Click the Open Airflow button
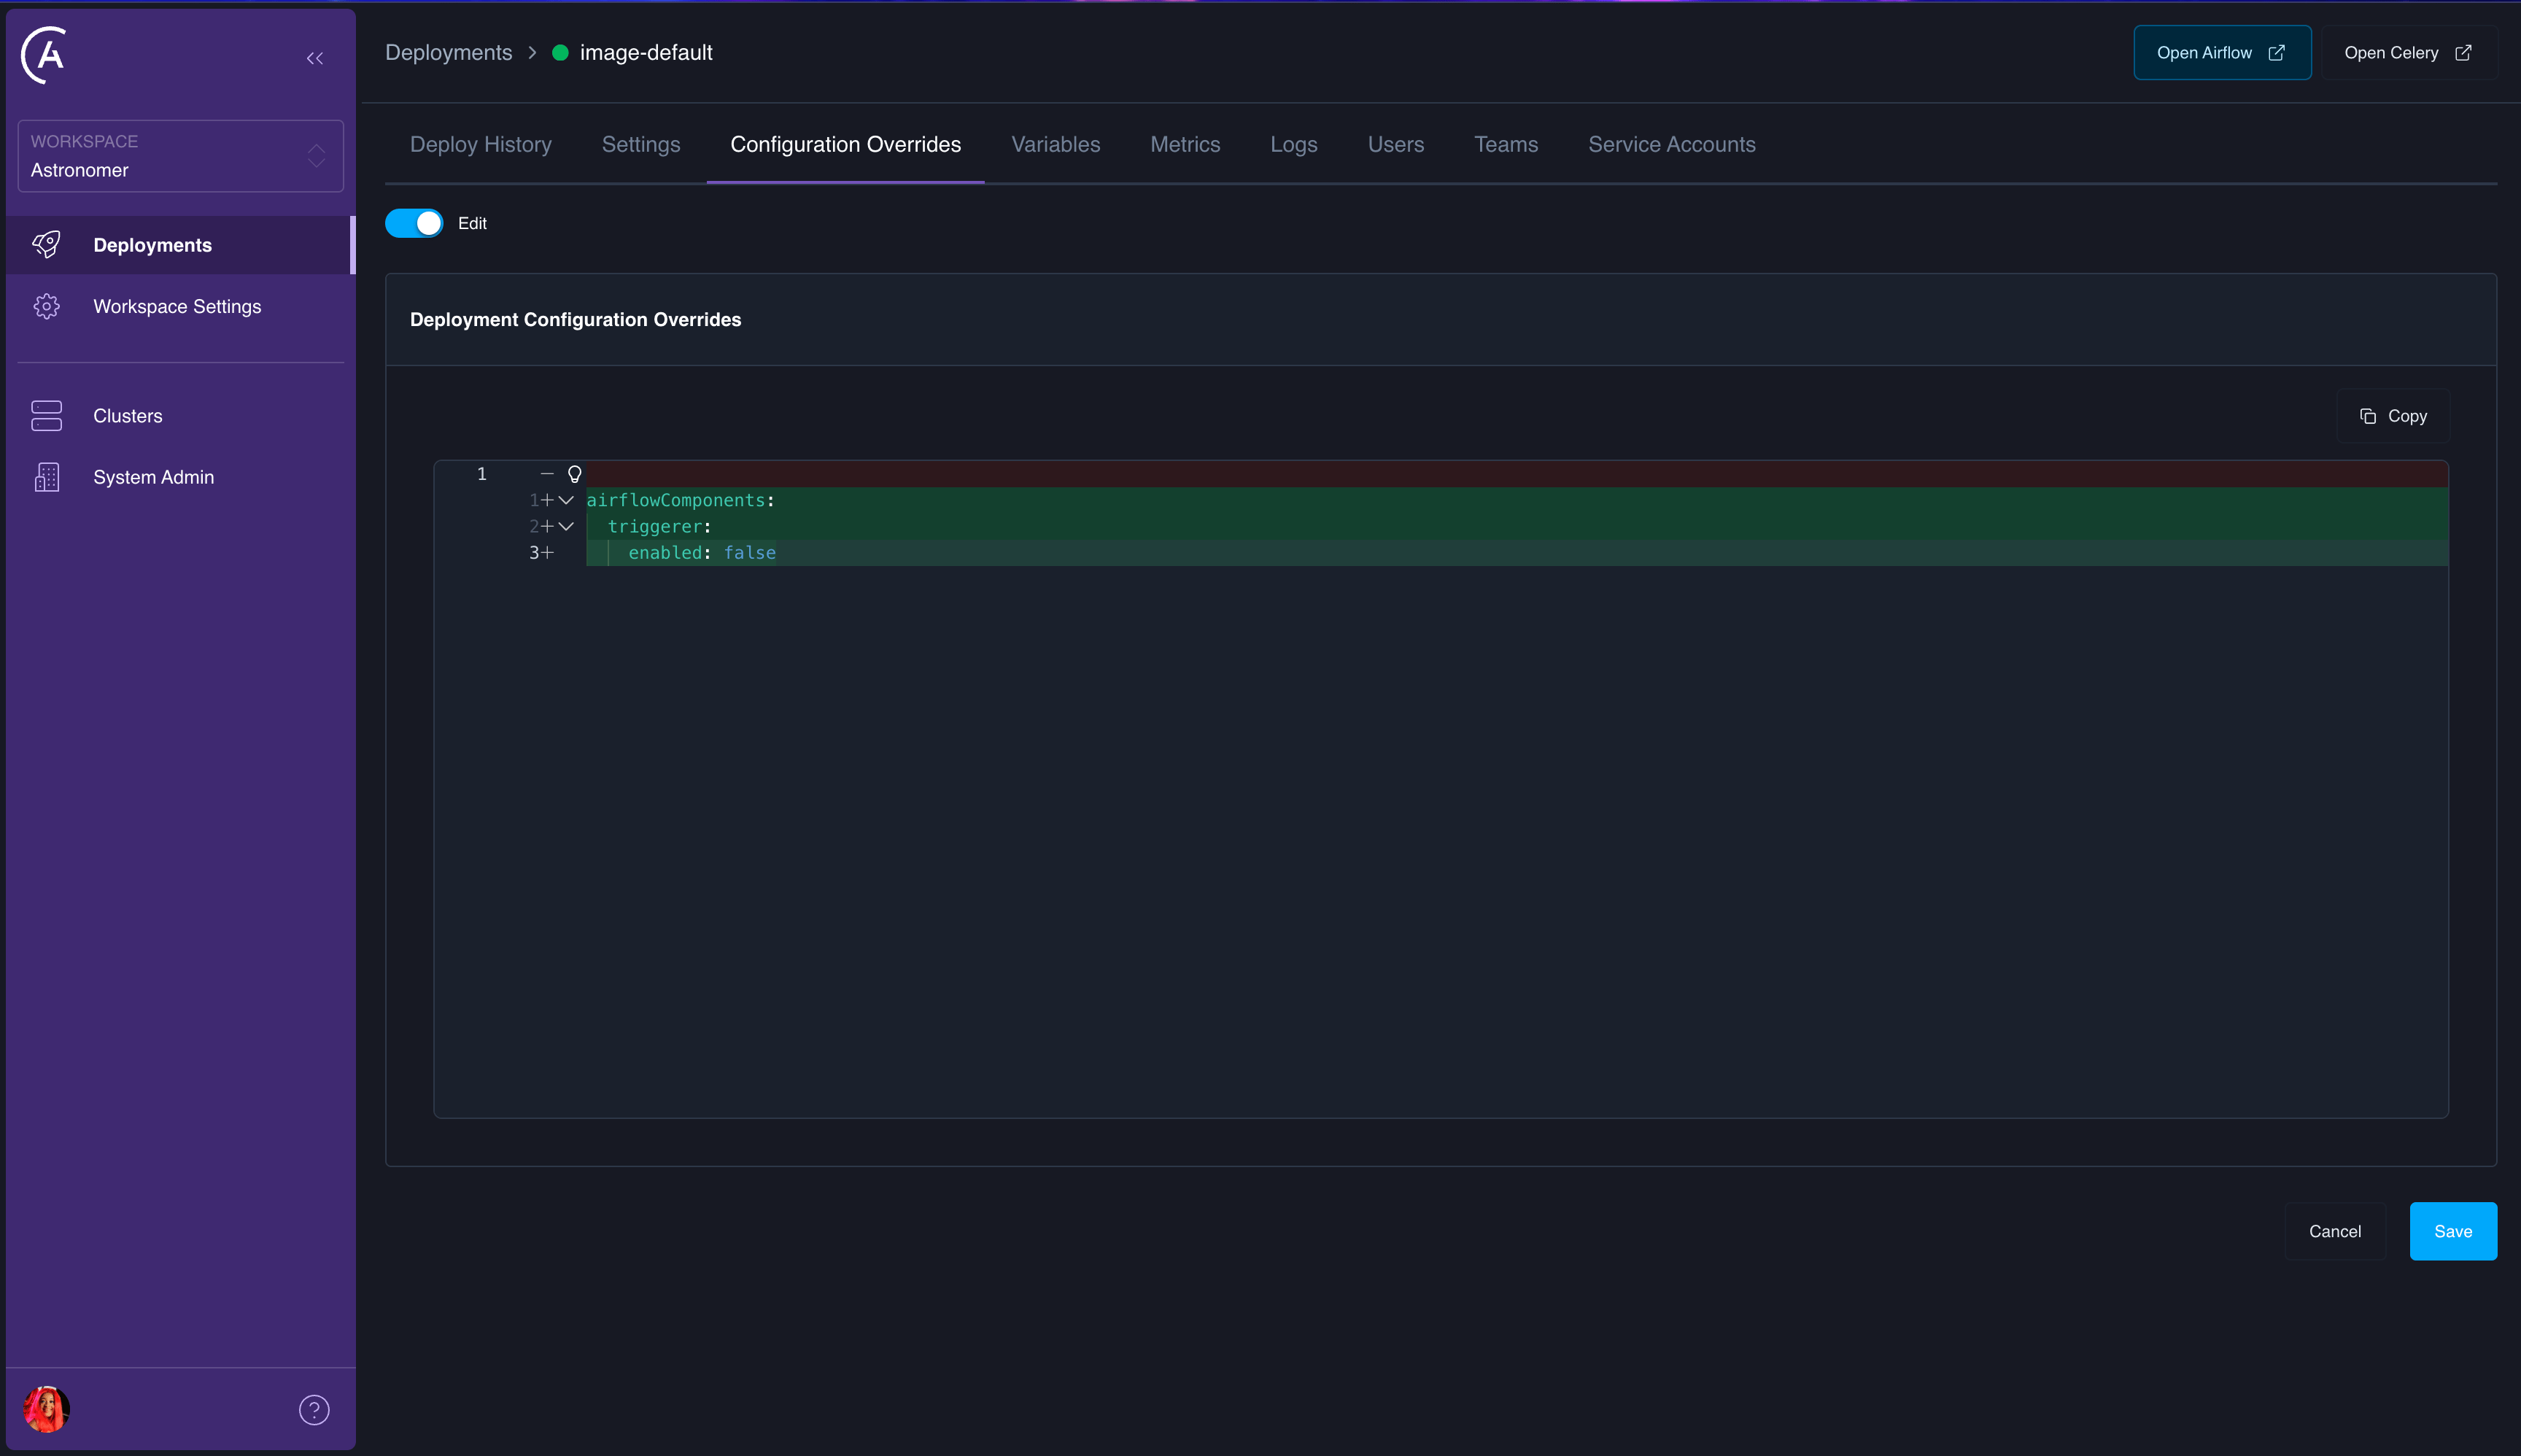2521x1456 pixels. tap(2222, 53)
